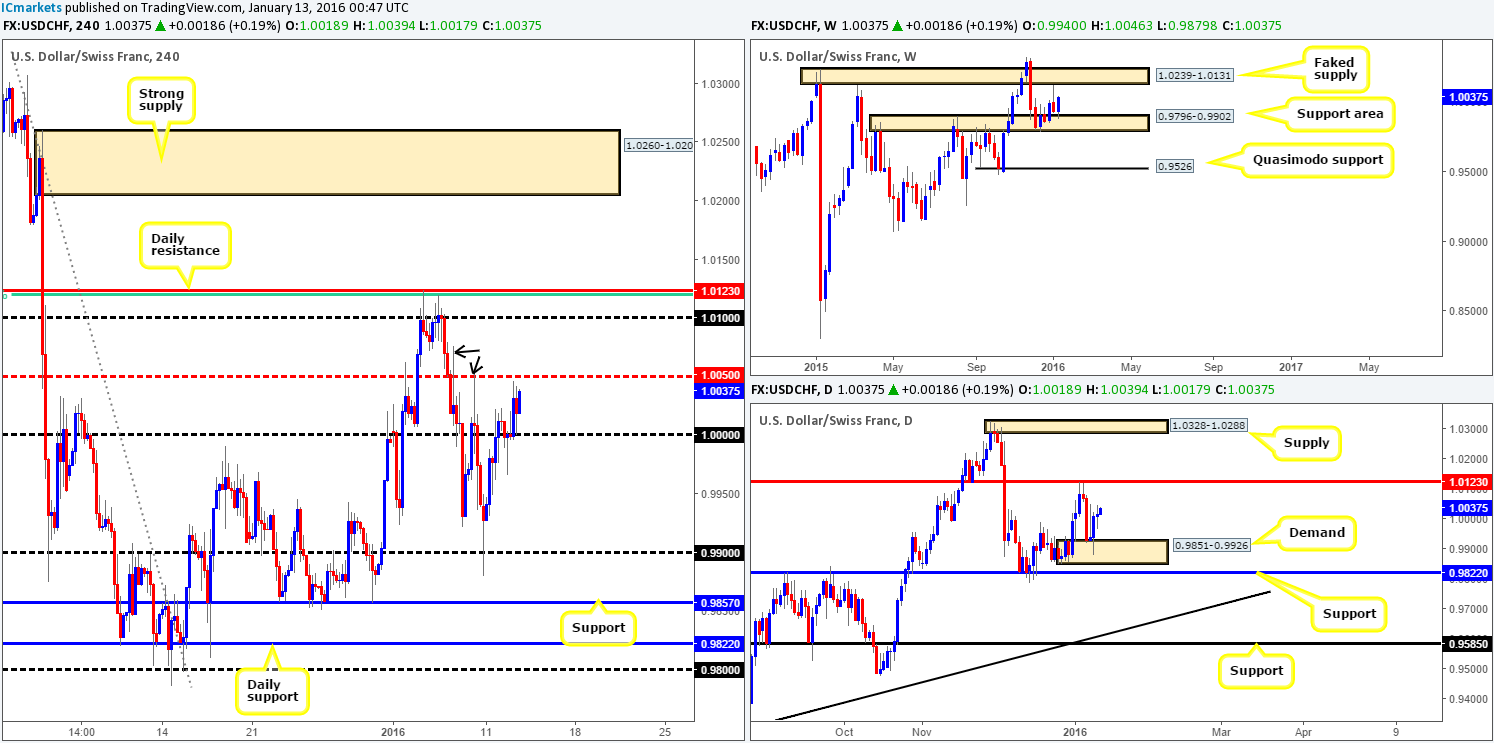Click the 'Supply' callout on daily chart
This screenshot has height=743, width=1494.
pos(1307,442)
